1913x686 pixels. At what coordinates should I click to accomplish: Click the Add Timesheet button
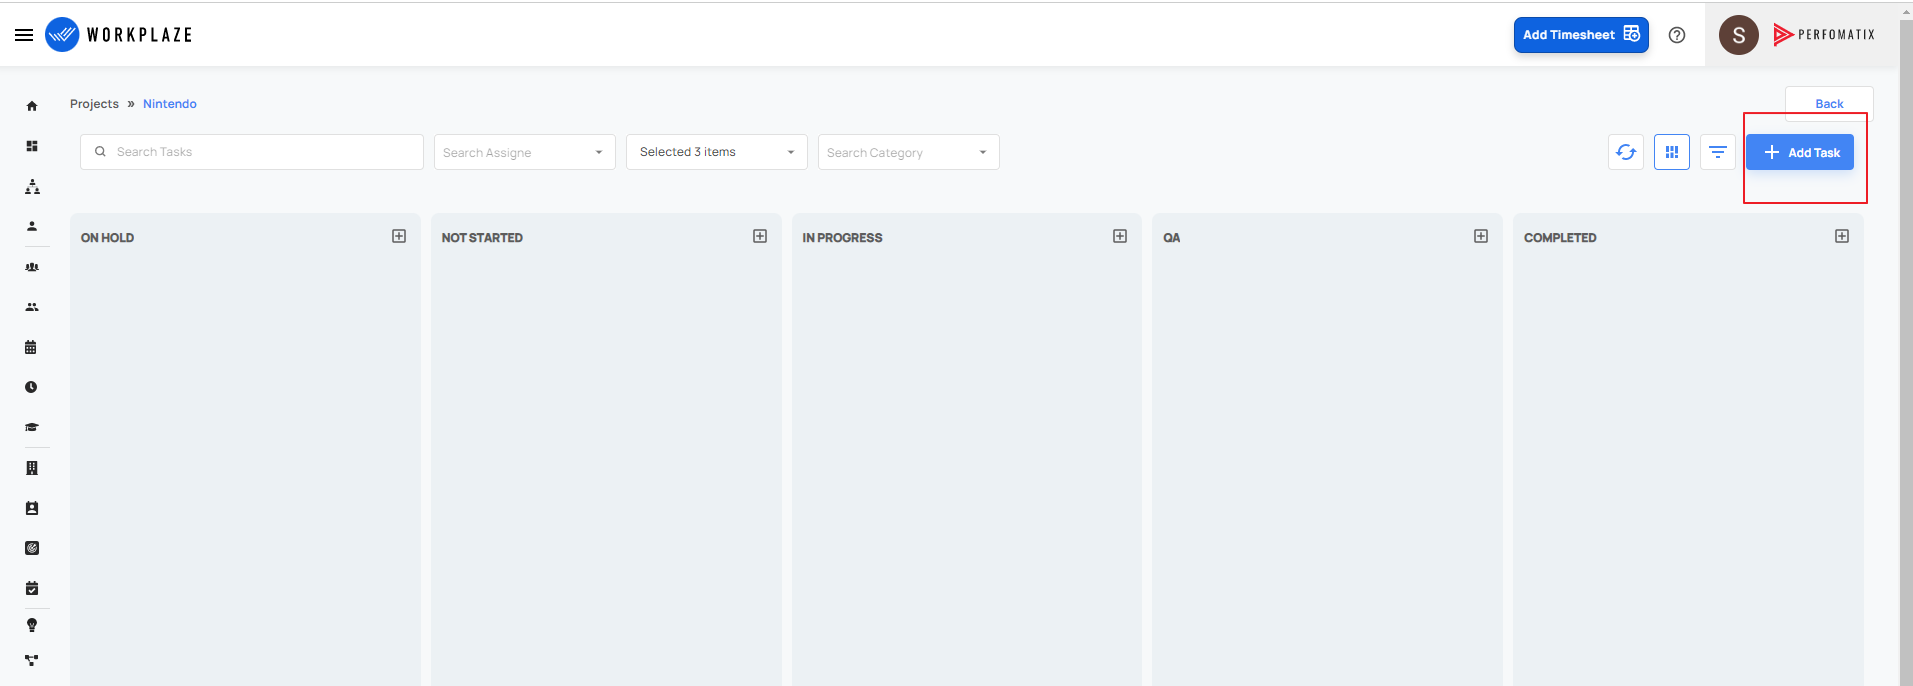[1581, 35]
